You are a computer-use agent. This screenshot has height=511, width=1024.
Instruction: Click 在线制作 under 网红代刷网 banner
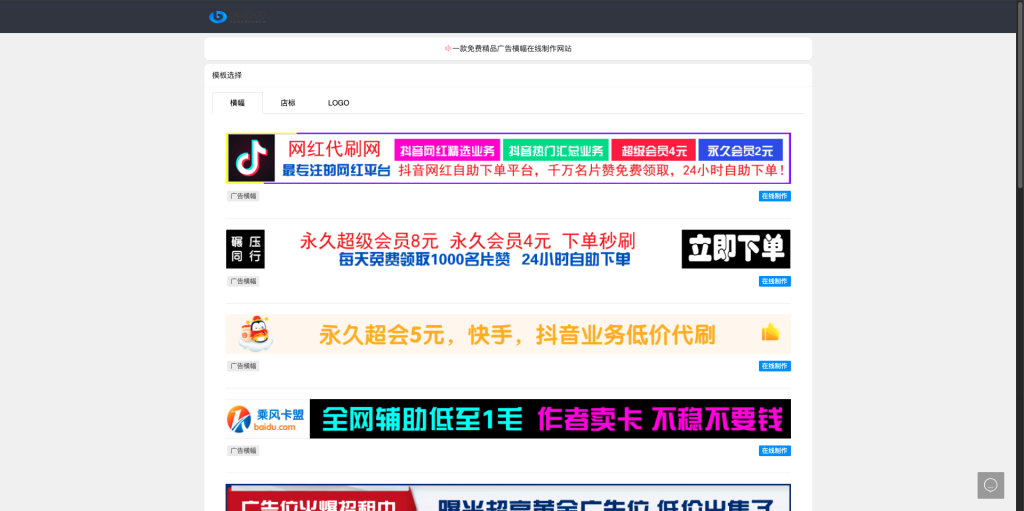point(775,196)
